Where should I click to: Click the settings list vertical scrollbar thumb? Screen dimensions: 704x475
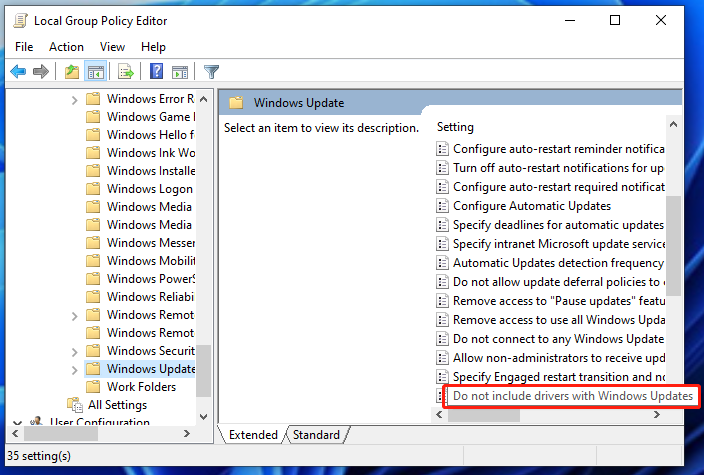tap(673, 246)
